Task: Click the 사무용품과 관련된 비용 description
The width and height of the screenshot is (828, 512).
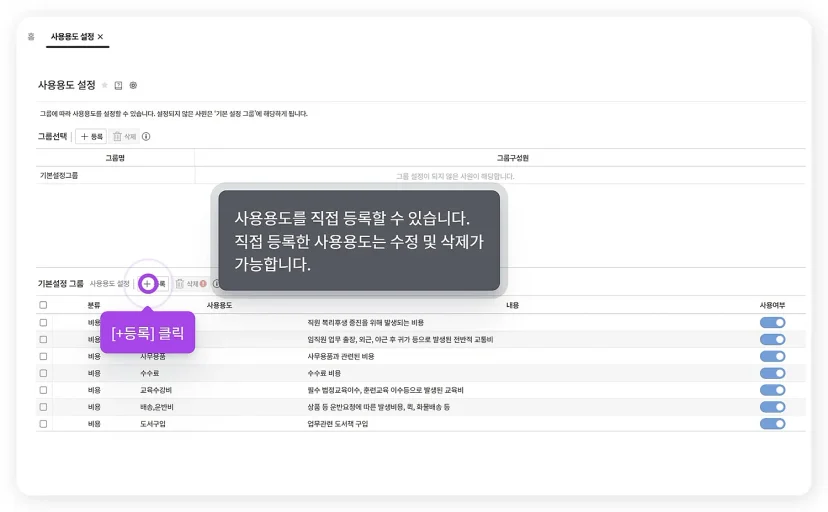Action: click(341, 356)
